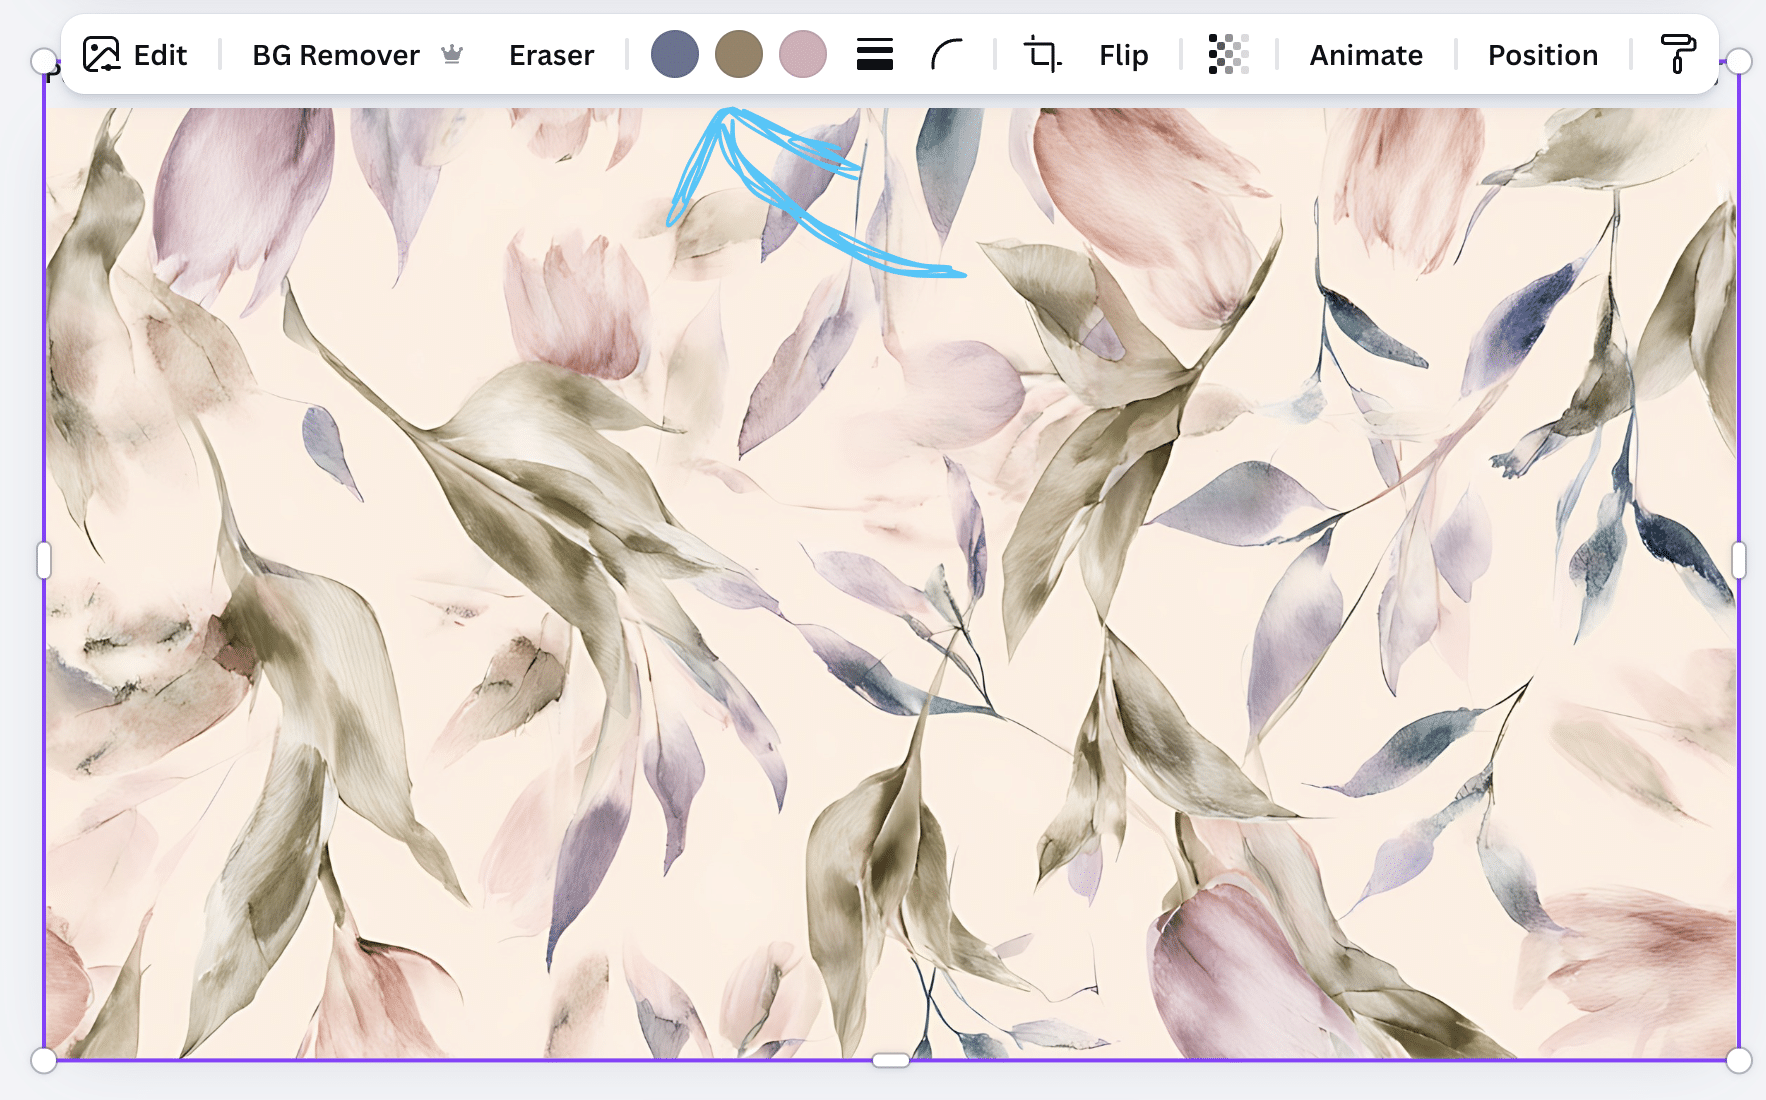
Task: Open the line curve style options
Action: pyautogui.click(x=944, y=55)
